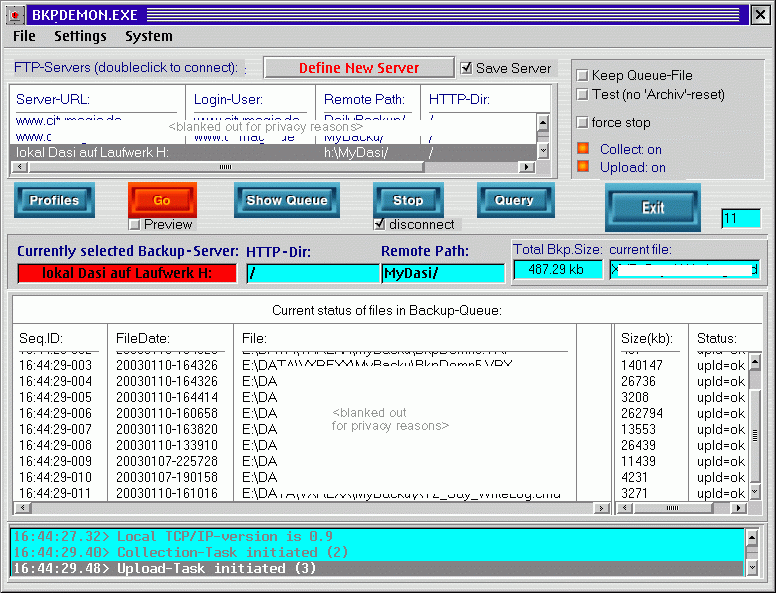
Task: Enable the force stop checkbox
Action: coord(582,122)
